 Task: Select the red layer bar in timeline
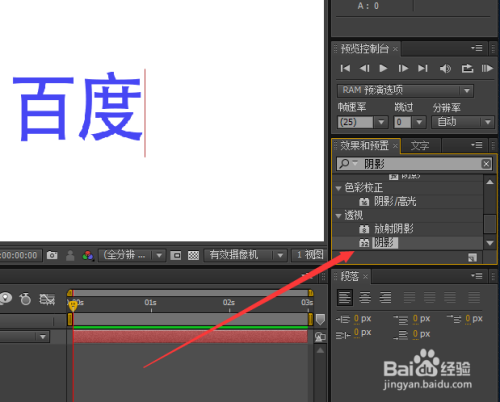[x=190, y=336]
